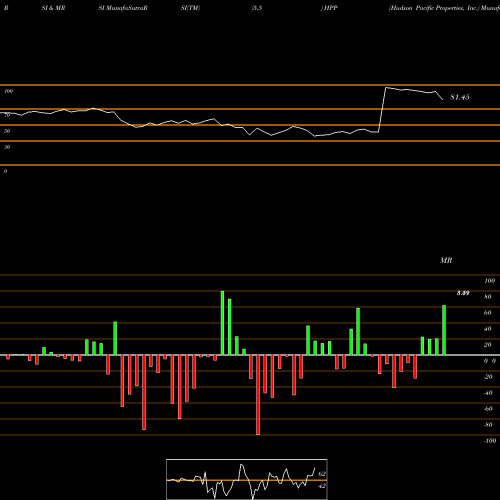This screenshot has width=500, height=500.
Task: Click the end point of the RSI line
Action: point(443,99)
